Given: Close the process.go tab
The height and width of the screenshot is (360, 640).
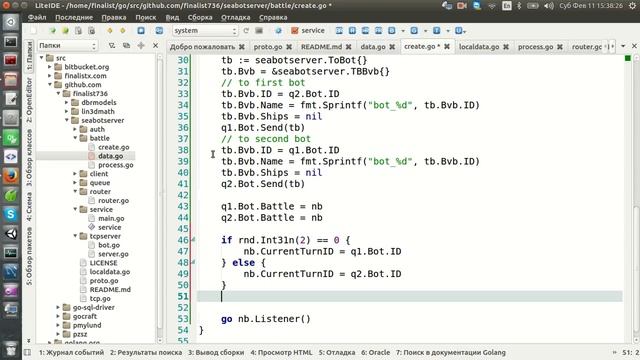Looking at the screenshot, I should pos(560,47).
